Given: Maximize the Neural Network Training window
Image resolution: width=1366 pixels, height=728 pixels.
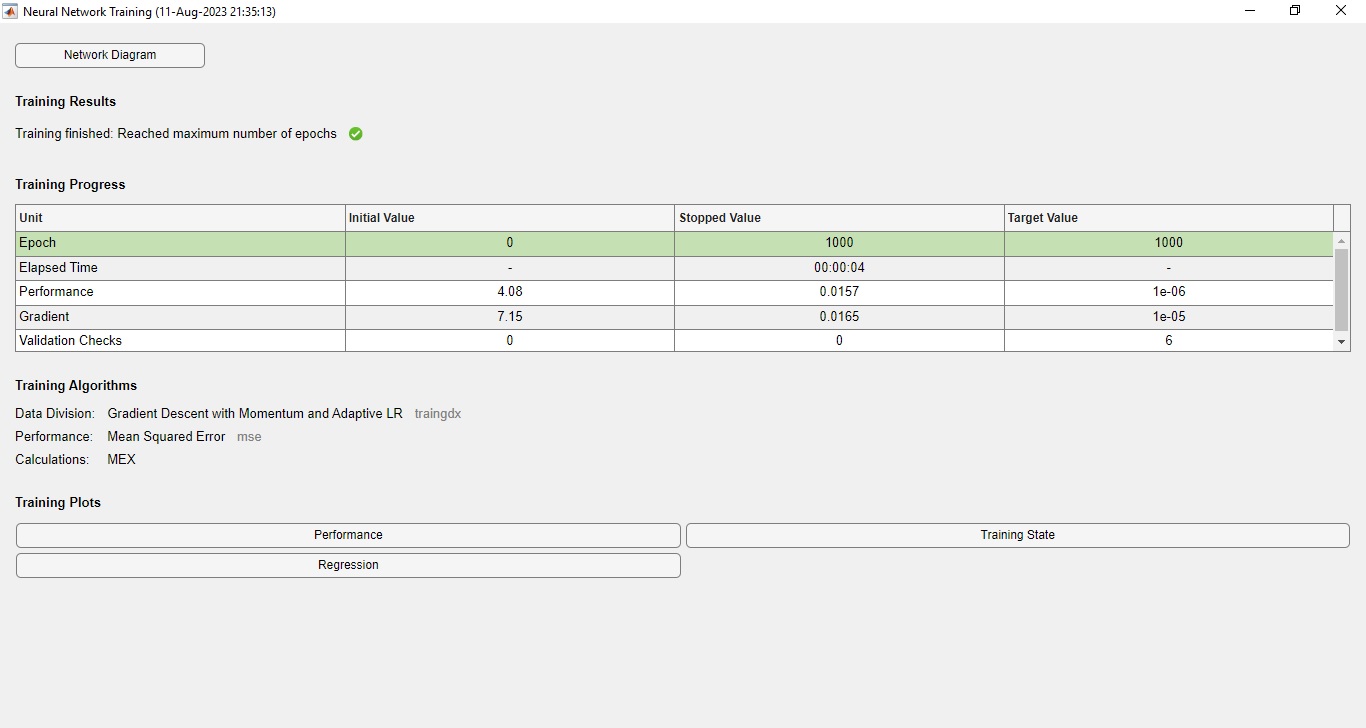Looking at the screenshot, I should click(x=1295, y=11).
